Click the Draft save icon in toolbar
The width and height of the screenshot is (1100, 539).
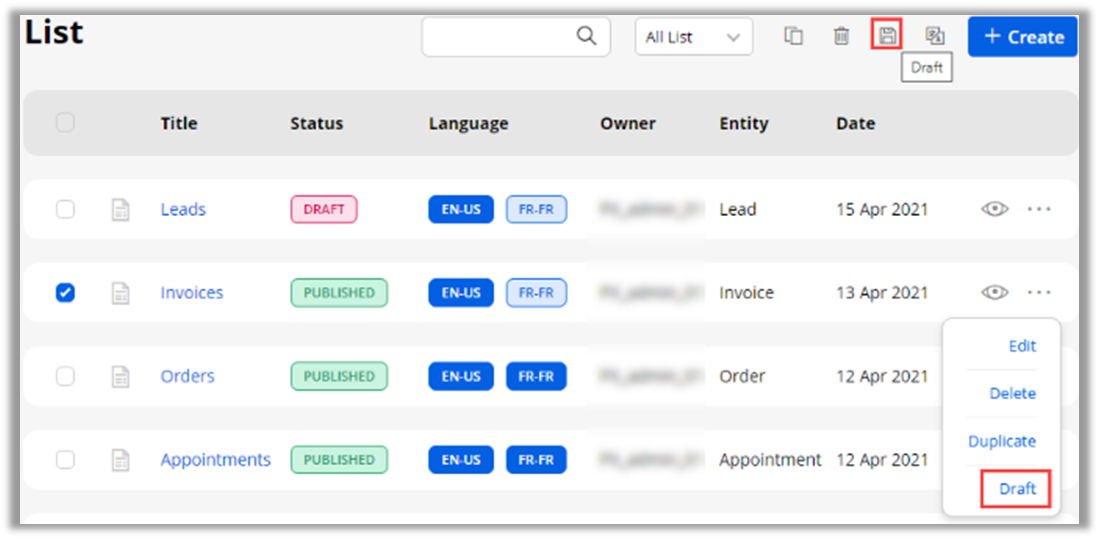(x=887, y=37)
